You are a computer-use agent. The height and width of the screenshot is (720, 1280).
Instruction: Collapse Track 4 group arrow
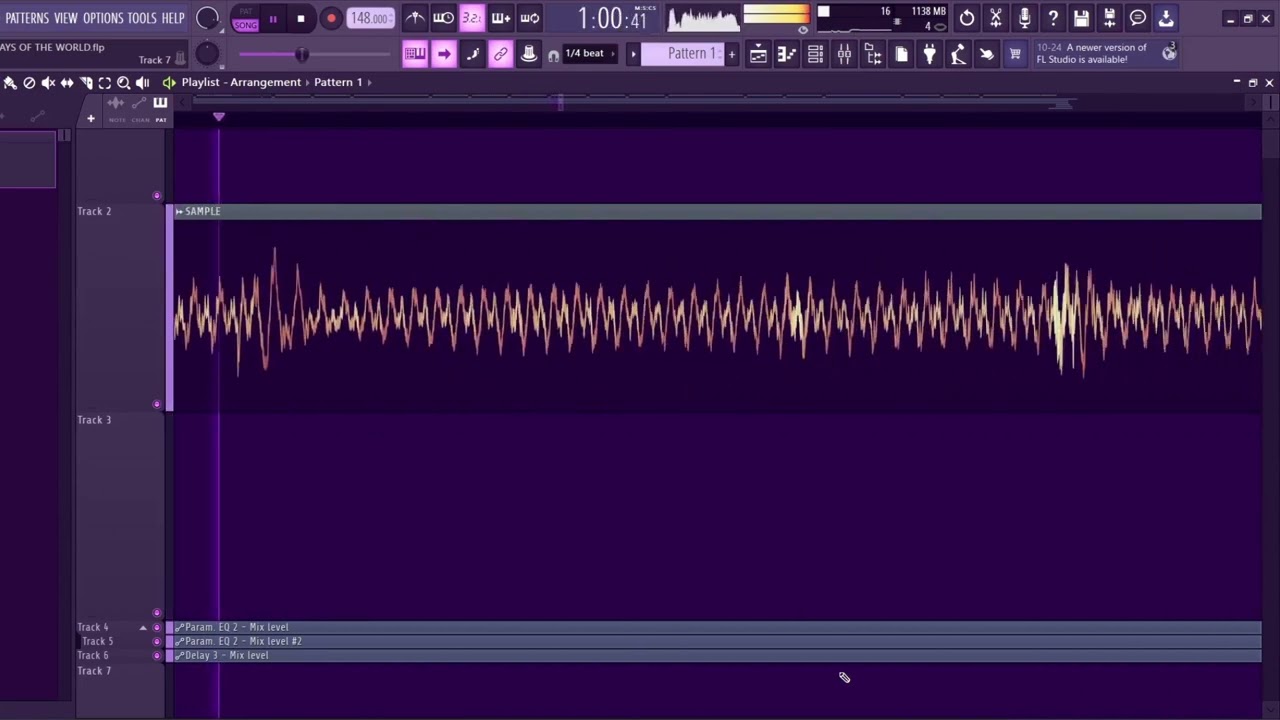143,628
